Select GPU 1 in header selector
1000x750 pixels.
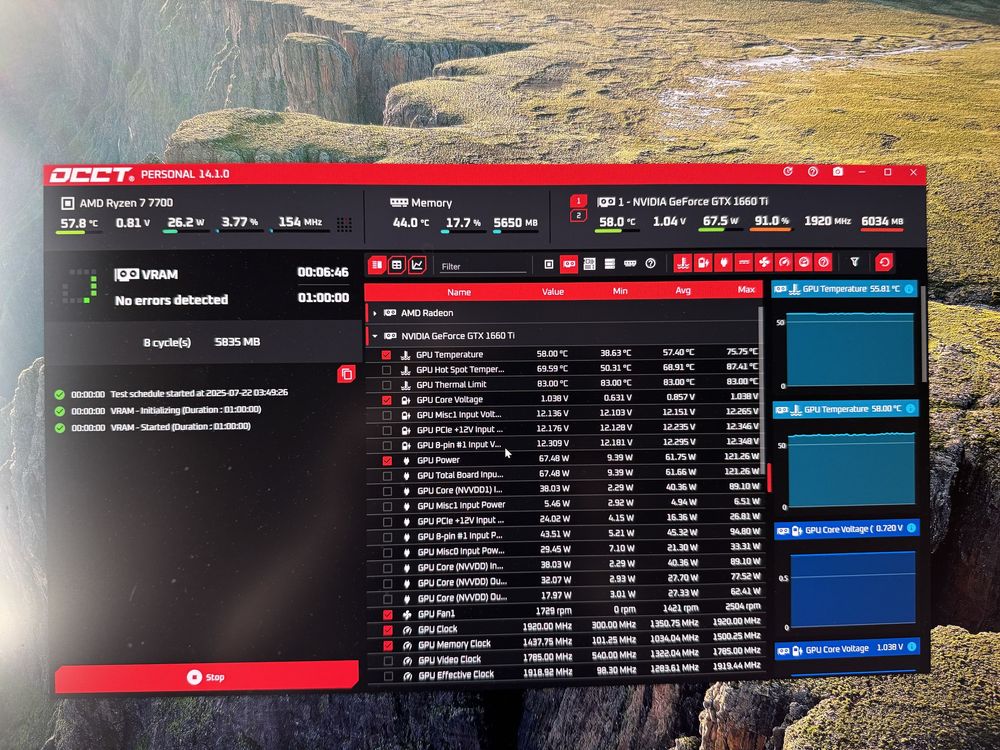tap(578, 201)
